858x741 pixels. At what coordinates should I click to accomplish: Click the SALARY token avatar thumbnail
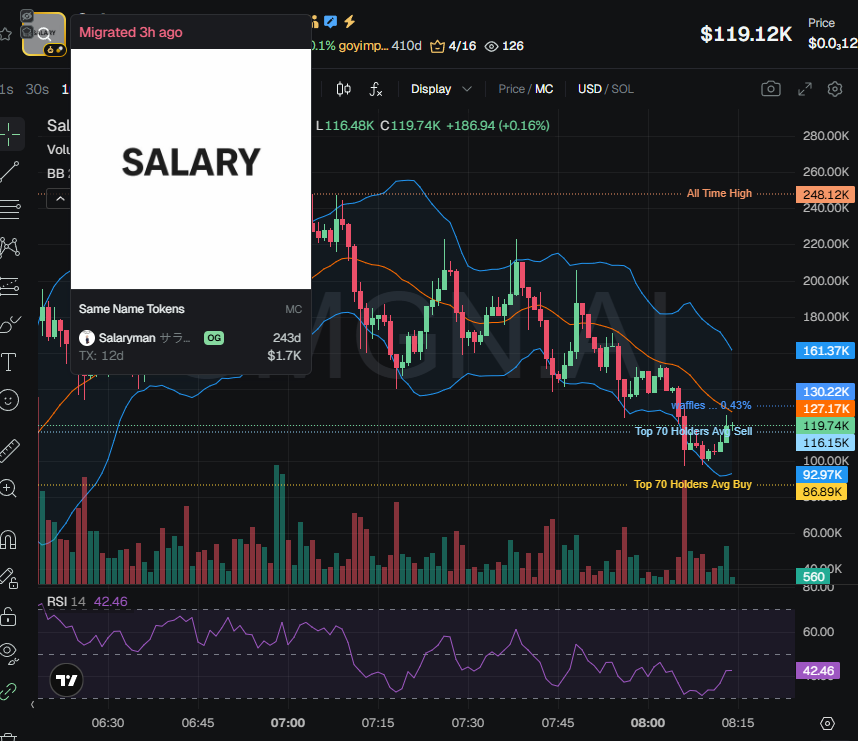click(44, 34)
